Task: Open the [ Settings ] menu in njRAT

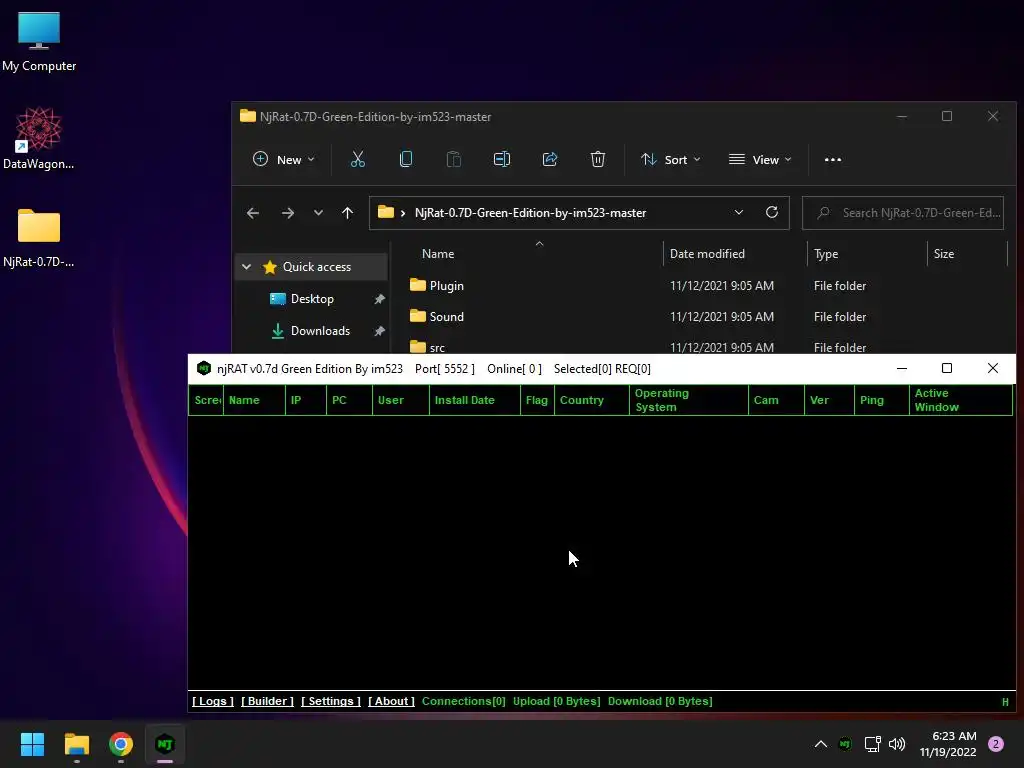Action: 330,701
